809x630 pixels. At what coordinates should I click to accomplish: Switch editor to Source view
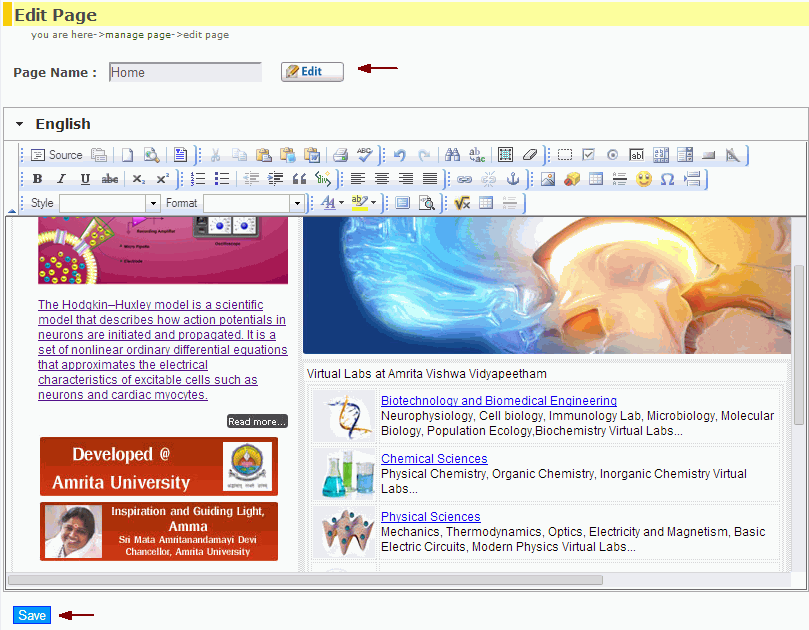pyautogui.click(x=57, y=155)
